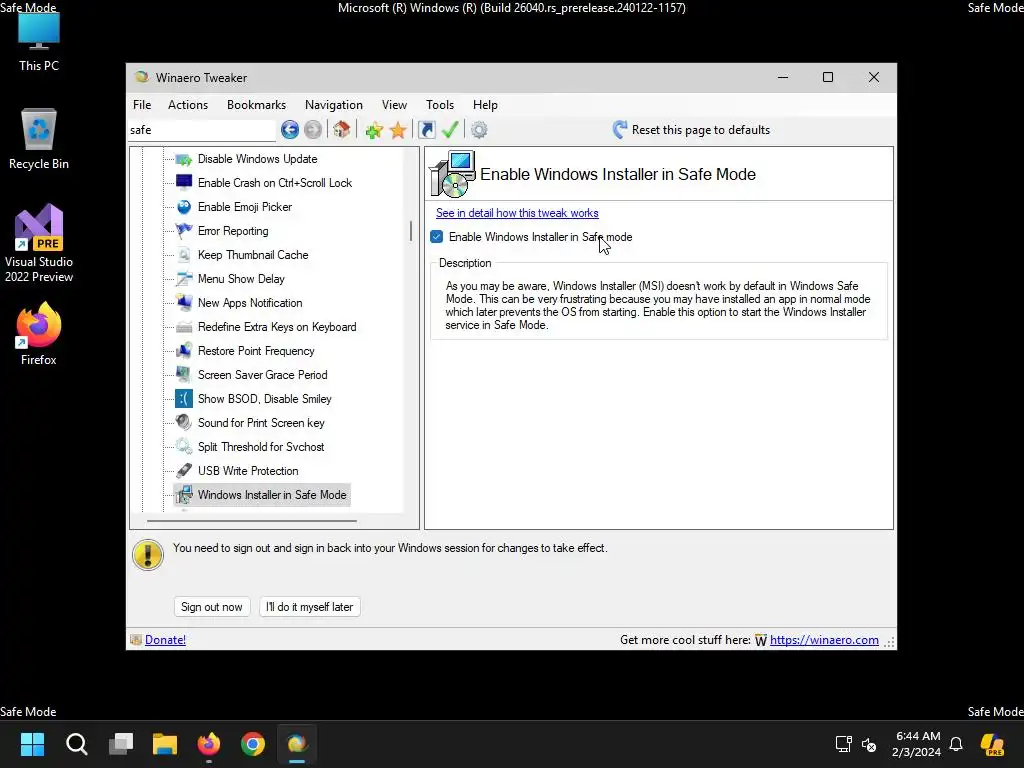Click the Forward navigation arrow in toolbar

(x=313, y=130)
